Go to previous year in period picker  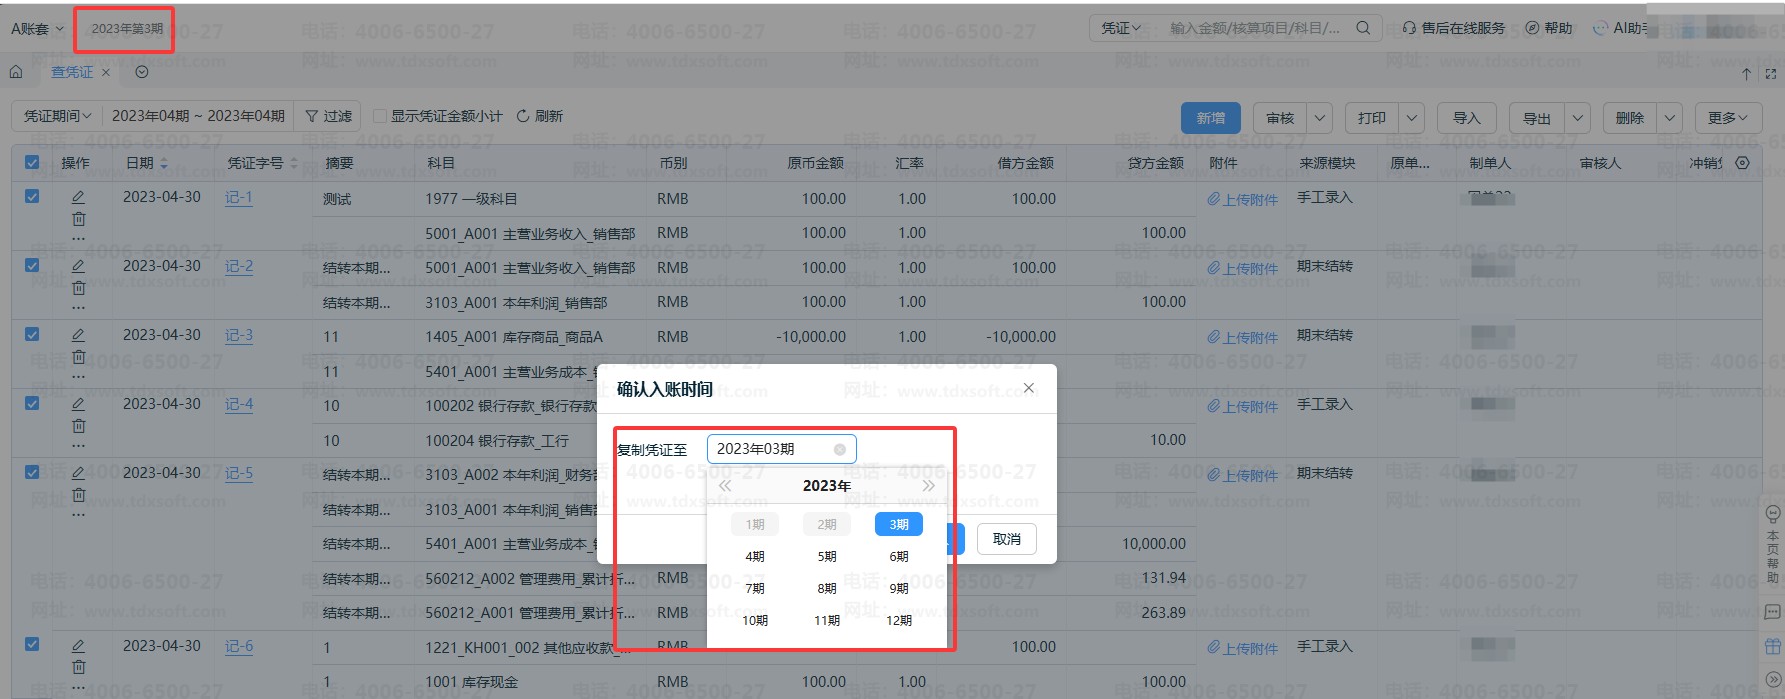(x=725, y=486)
